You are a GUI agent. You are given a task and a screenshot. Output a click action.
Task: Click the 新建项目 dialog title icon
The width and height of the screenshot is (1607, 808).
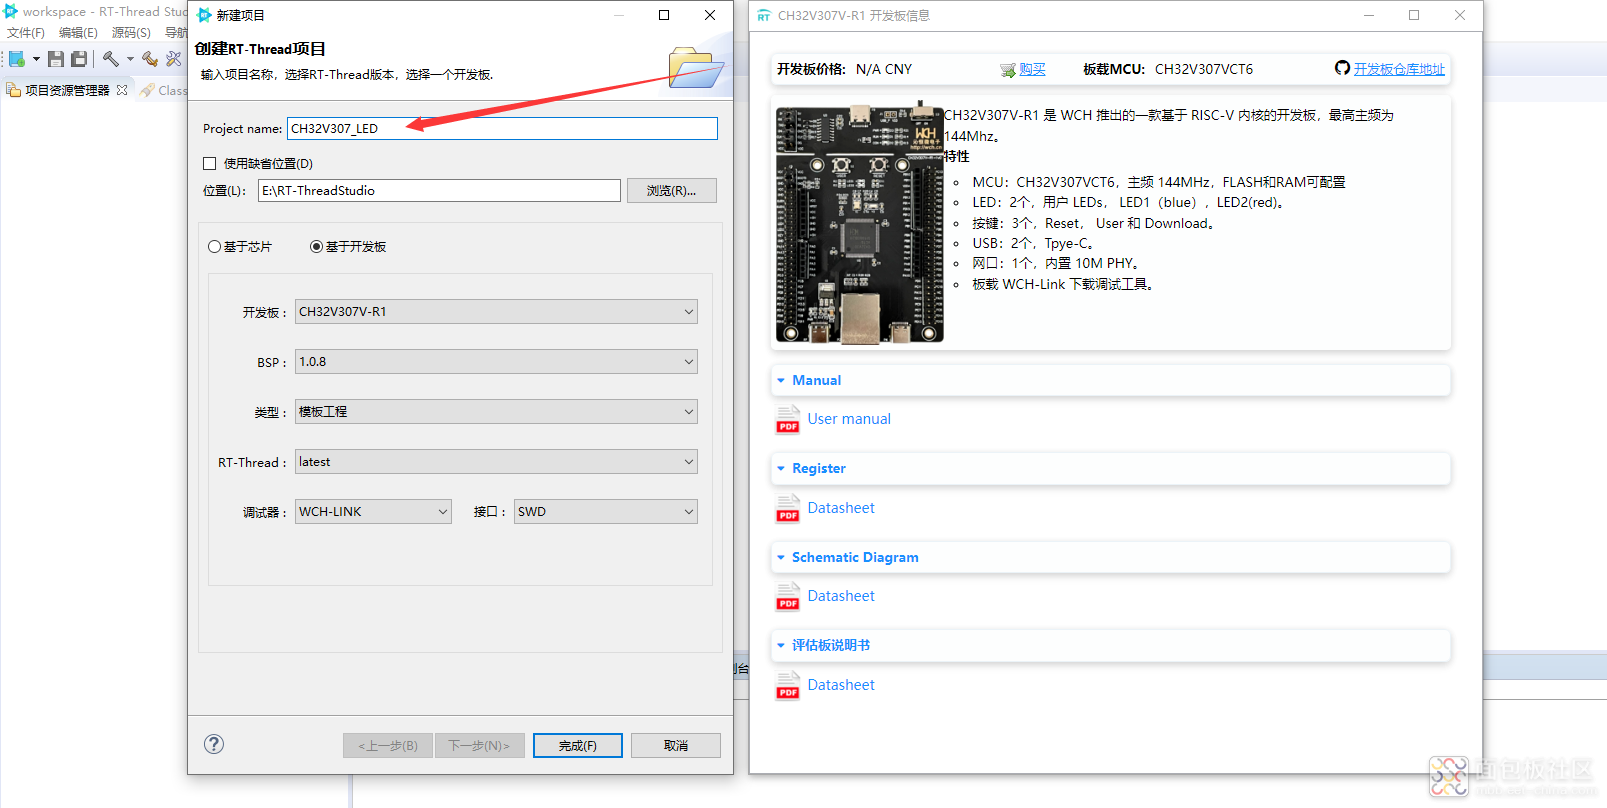coord(205,15)
